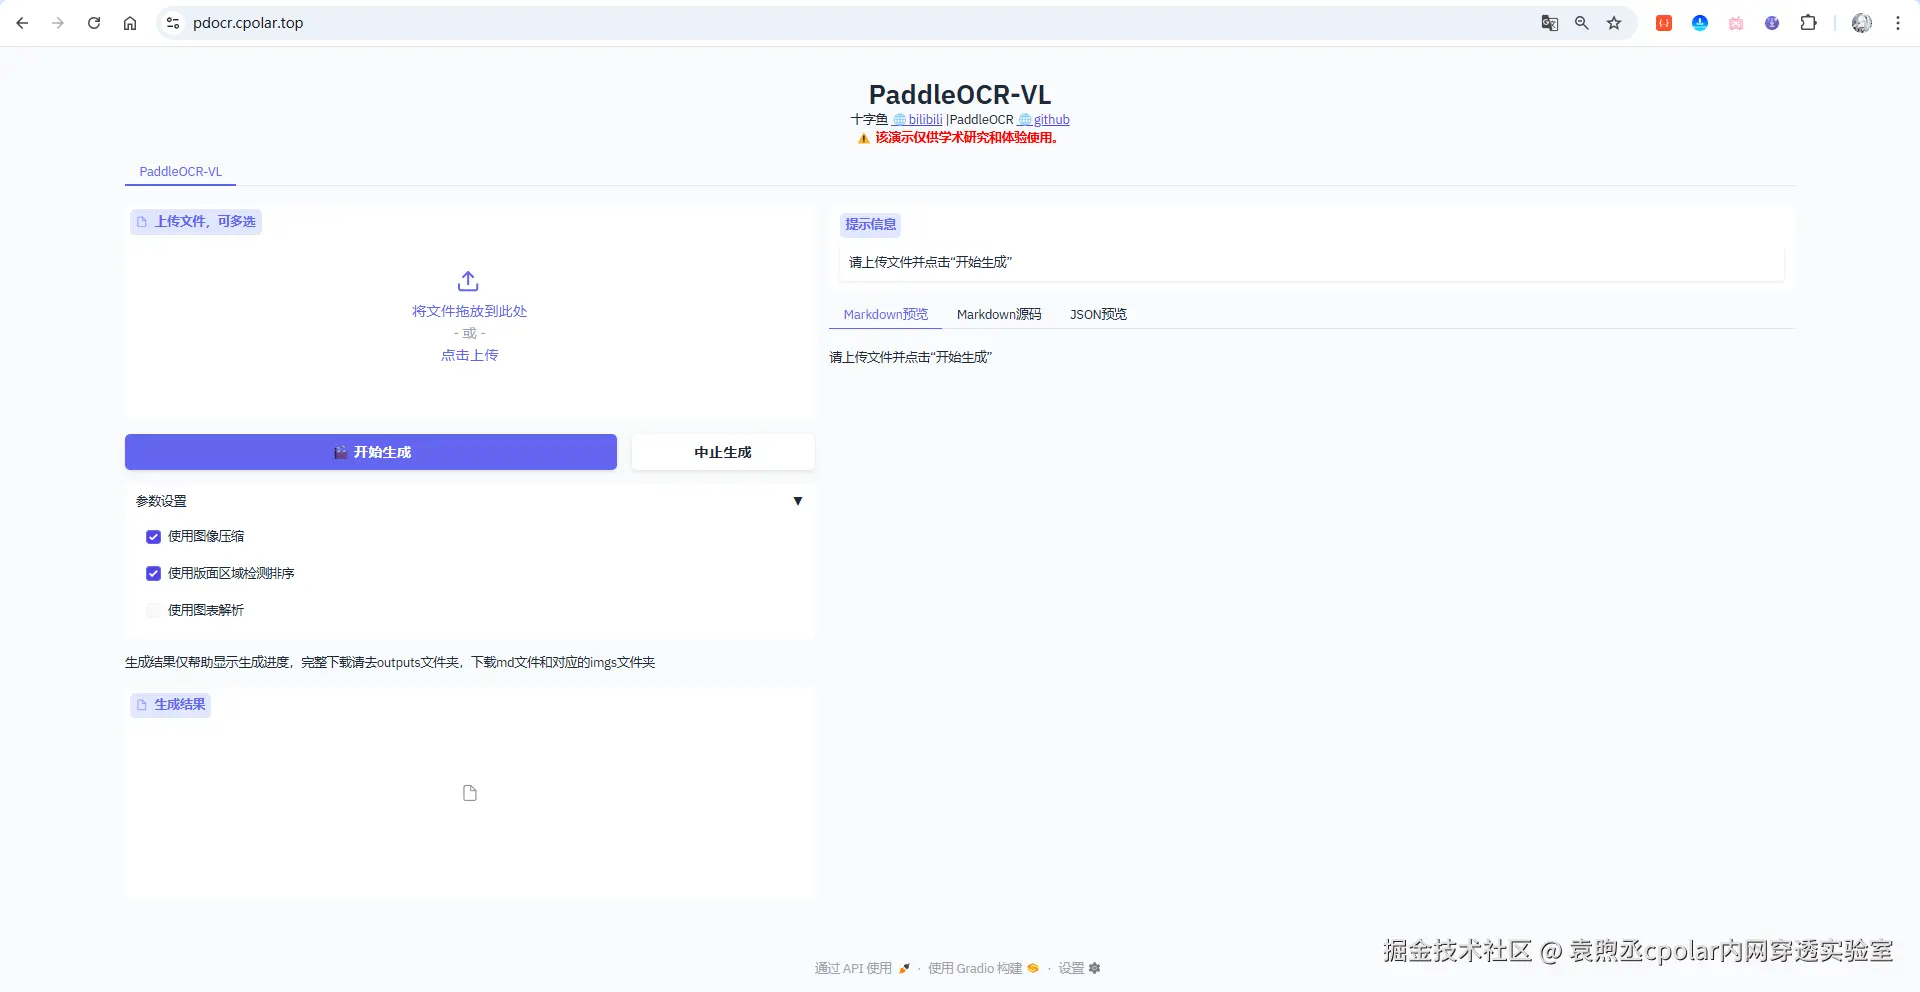Image resolution: width=1920 pixels, height=992 pixels.
Task: Click the 上传文件，可多选 label
Action: click(196, 222)
